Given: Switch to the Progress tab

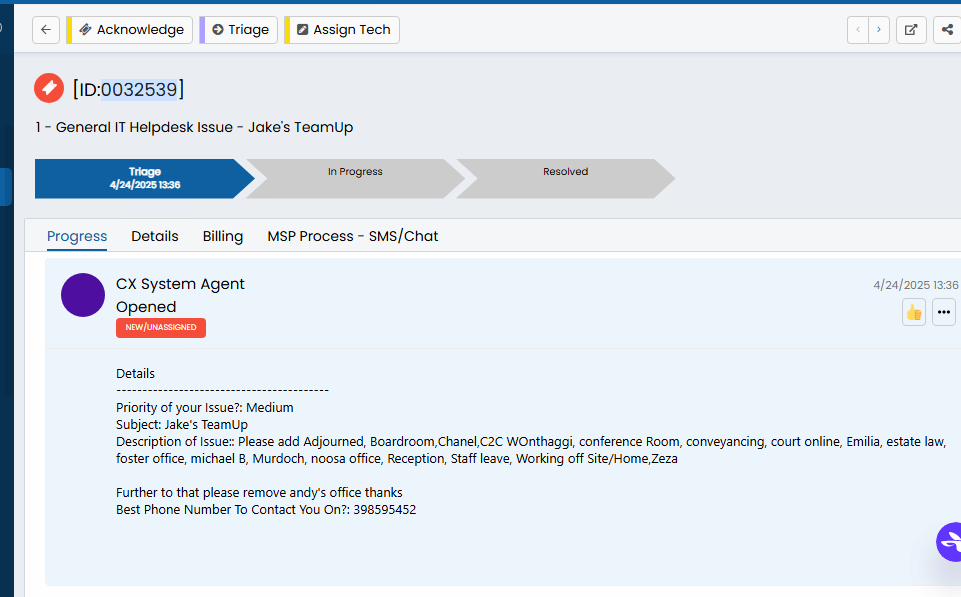Looking at the screenshot, I should (77, 236).
